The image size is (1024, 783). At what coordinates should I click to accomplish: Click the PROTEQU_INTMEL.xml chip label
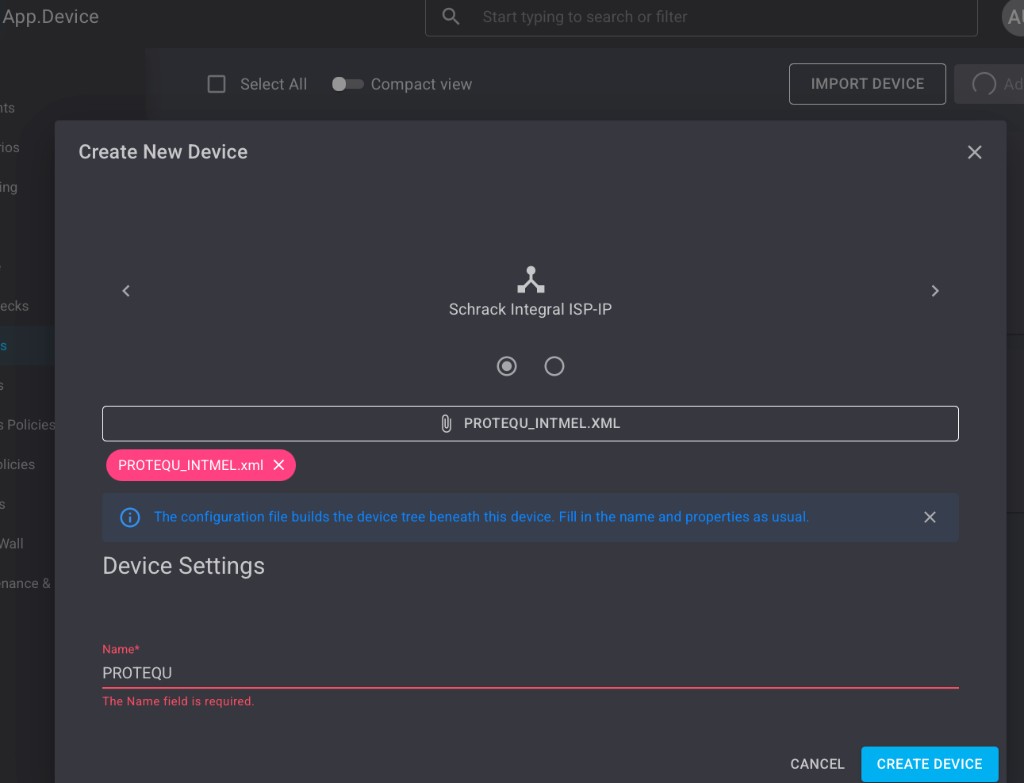191,465
